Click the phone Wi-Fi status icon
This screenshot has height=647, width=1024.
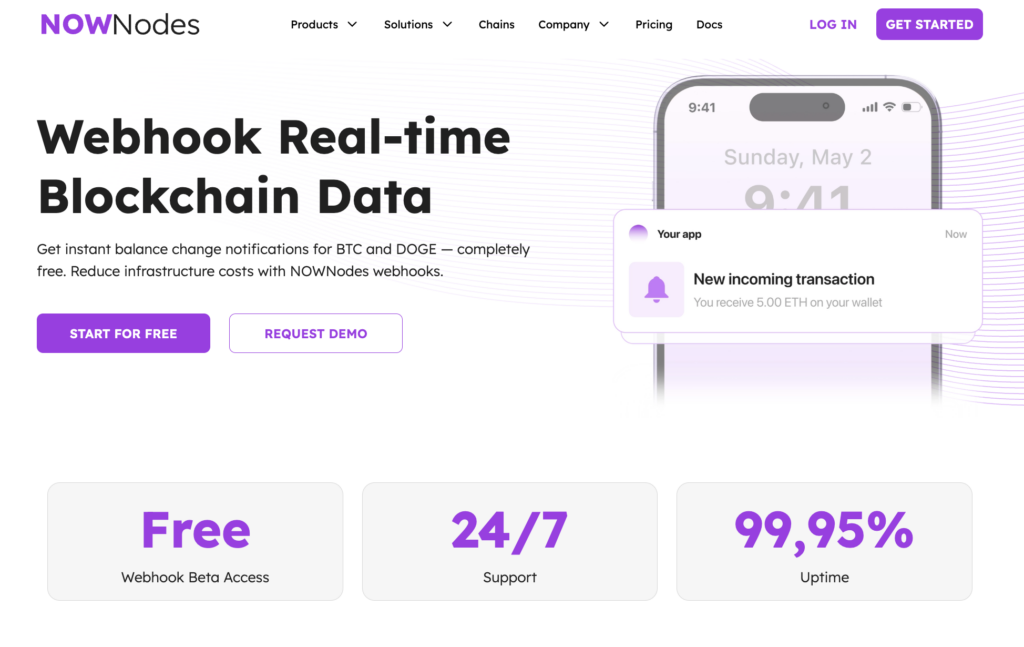click(889, 107)
